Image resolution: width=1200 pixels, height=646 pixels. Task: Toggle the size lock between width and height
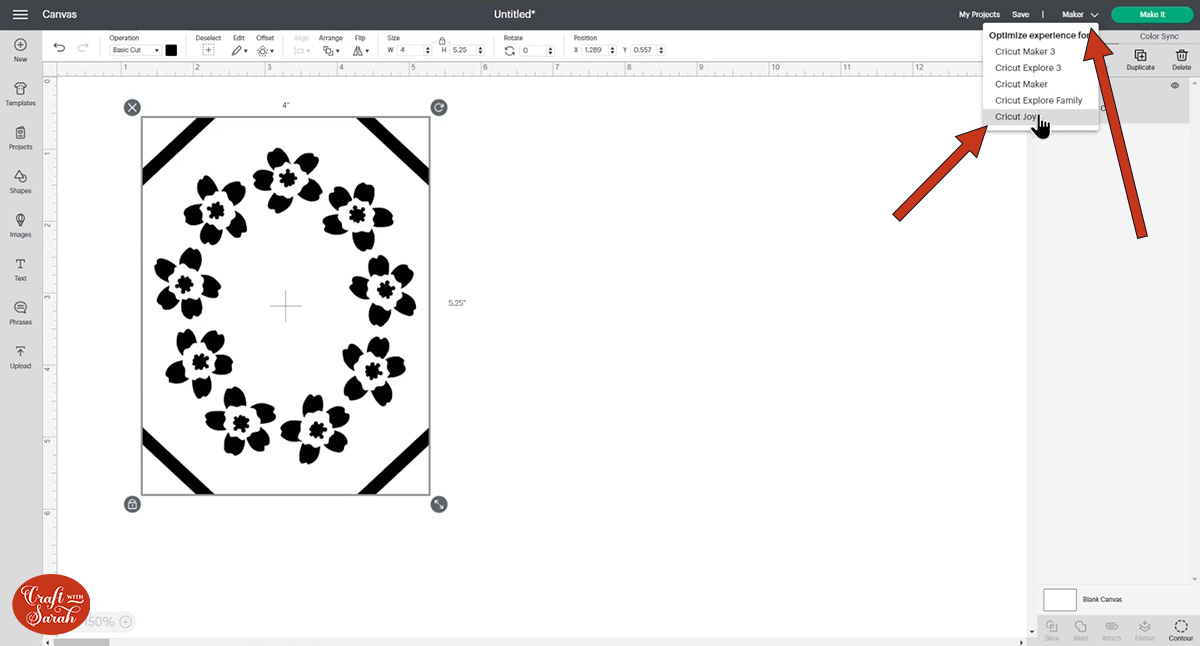[442, 42]
